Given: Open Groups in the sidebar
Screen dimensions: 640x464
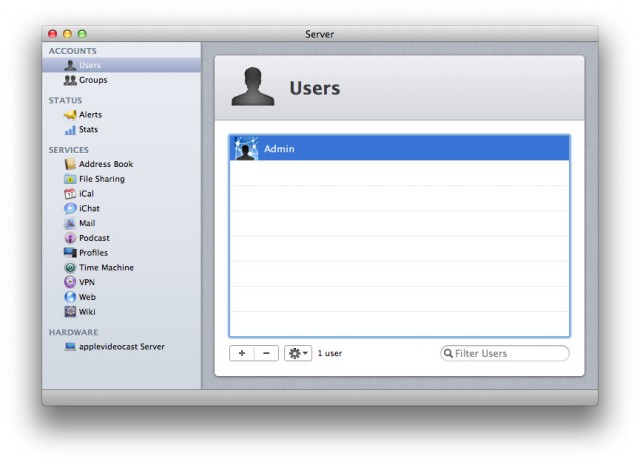Looking at the screenshot, I should click(93, 80).
